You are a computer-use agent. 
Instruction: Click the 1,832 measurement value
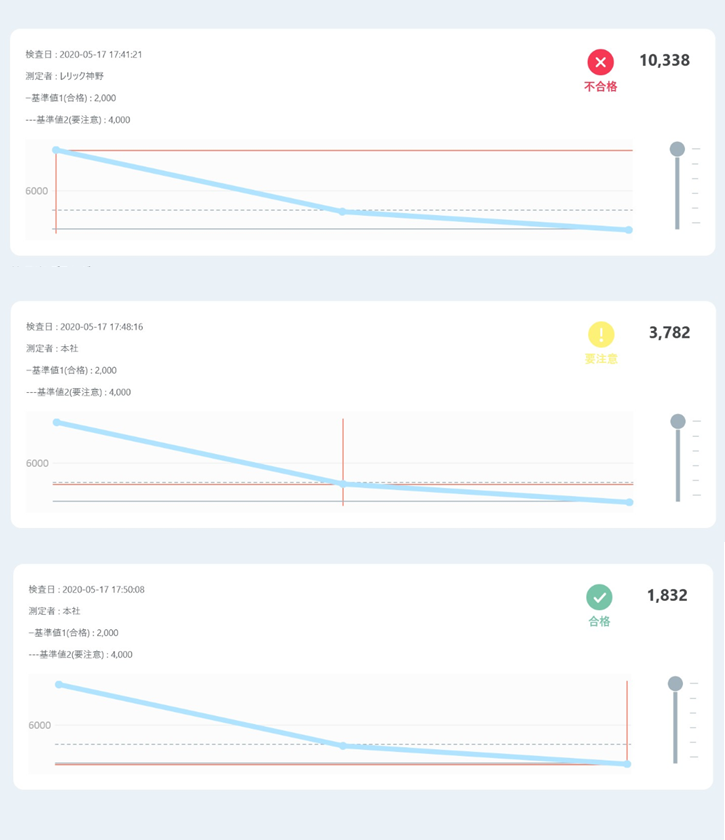pos(667,595)
